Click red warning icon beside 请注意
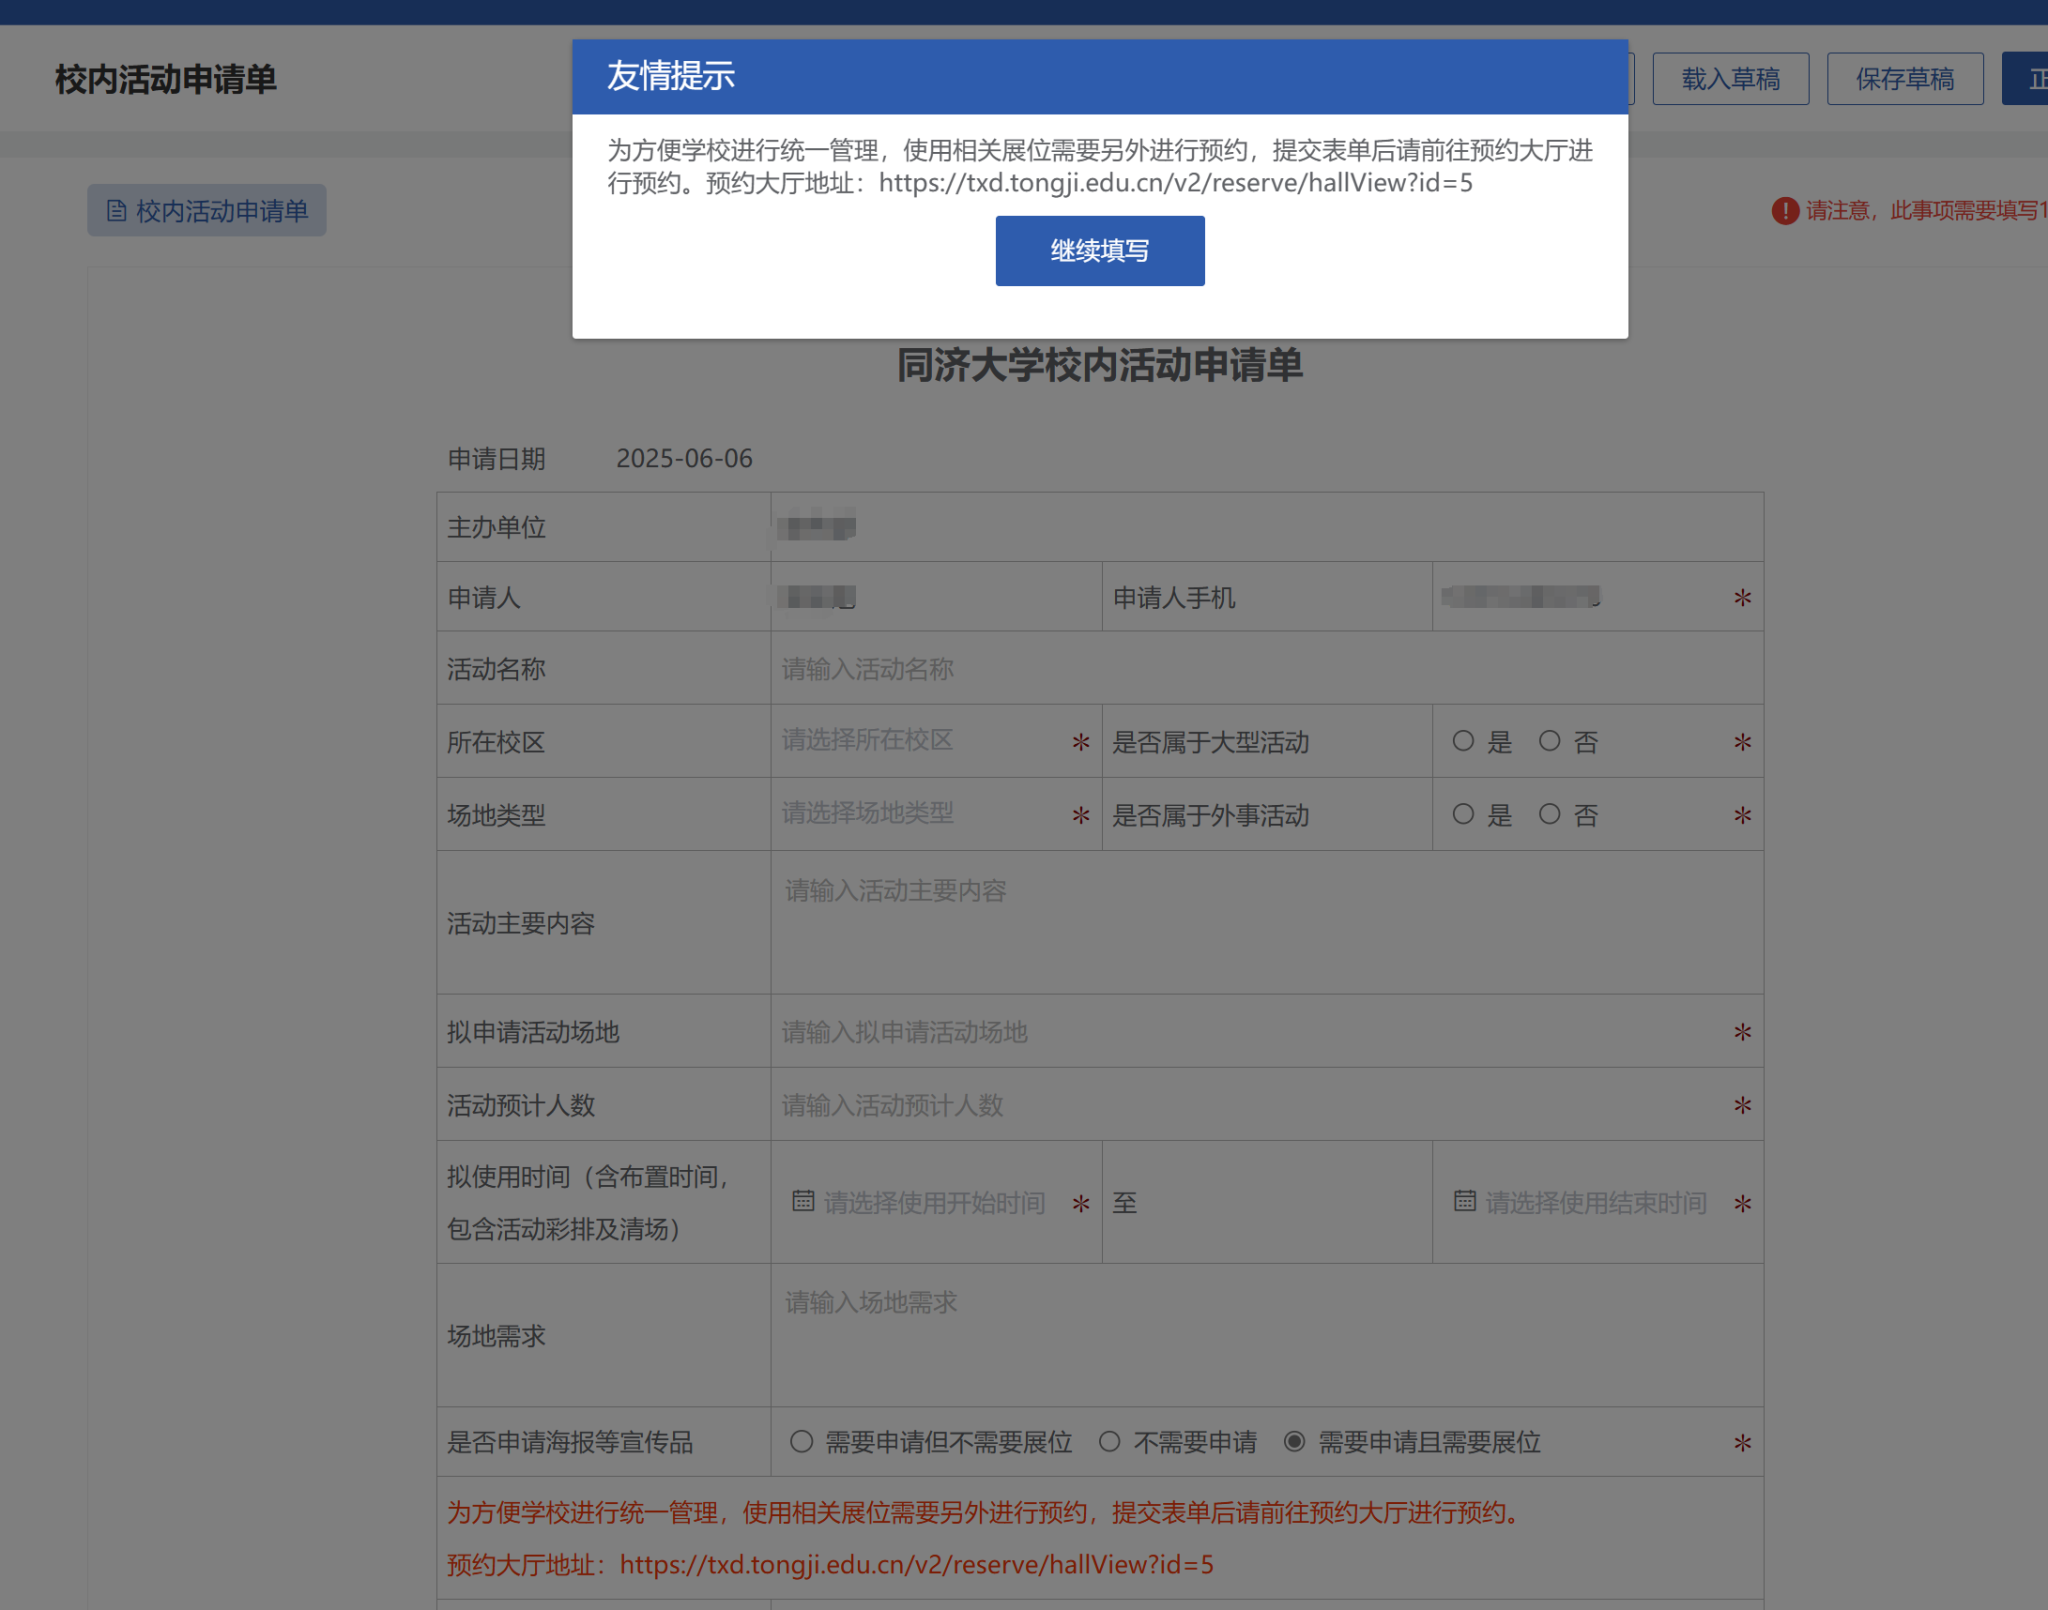 1784,211
